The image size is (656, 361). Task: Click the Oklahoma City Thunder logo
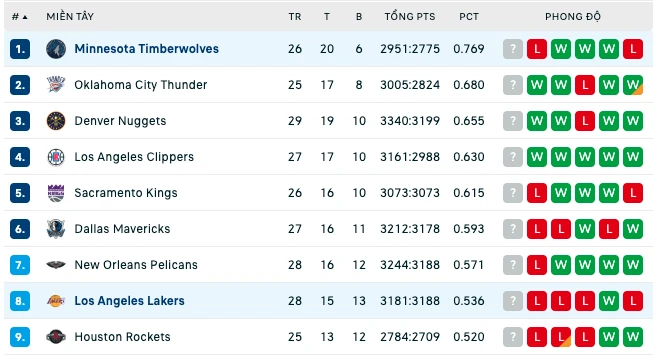[x=56, y=85]
